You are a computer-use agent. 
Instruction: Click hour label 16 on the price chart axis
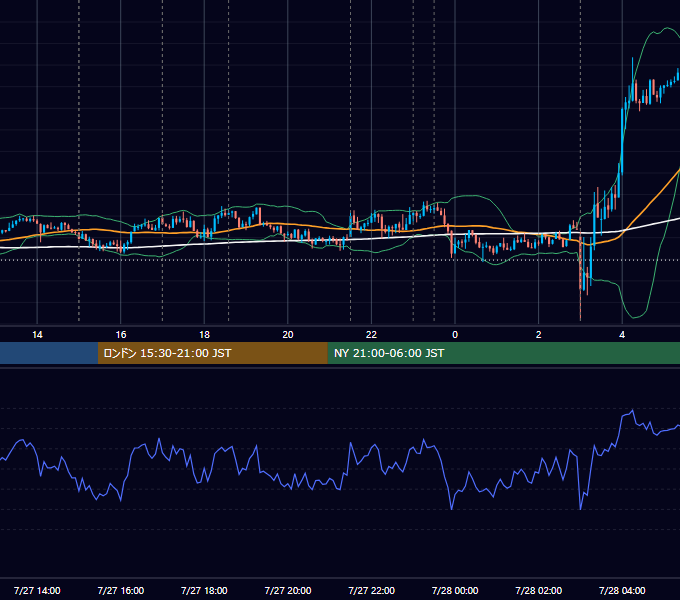pyautogui.click(x=121, y=335)
